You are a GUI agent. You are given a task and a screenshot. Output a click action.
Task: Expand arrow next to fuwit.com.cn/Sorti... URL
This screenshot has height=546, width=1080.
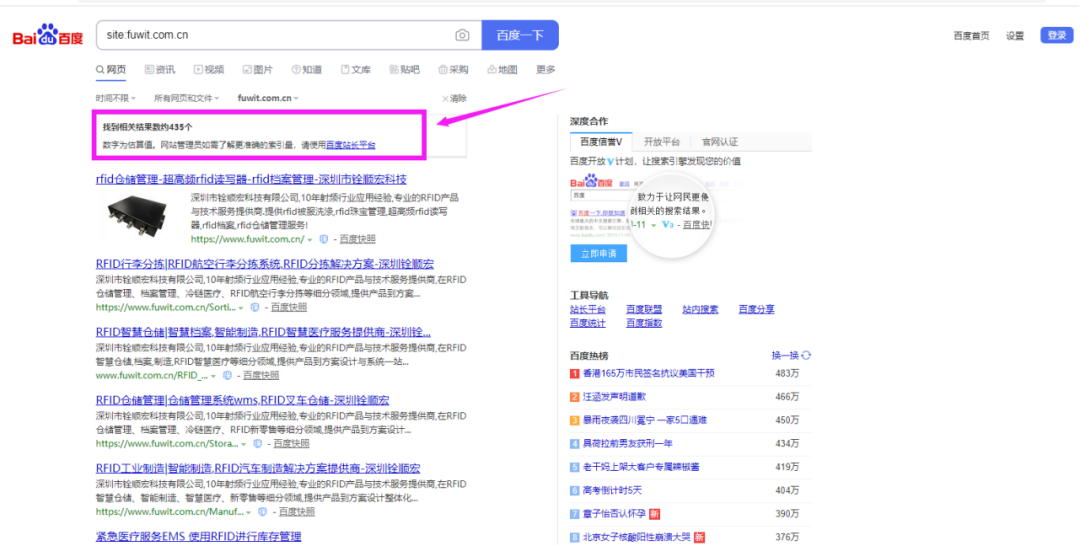pyautogui.click(x=241, y=308)
